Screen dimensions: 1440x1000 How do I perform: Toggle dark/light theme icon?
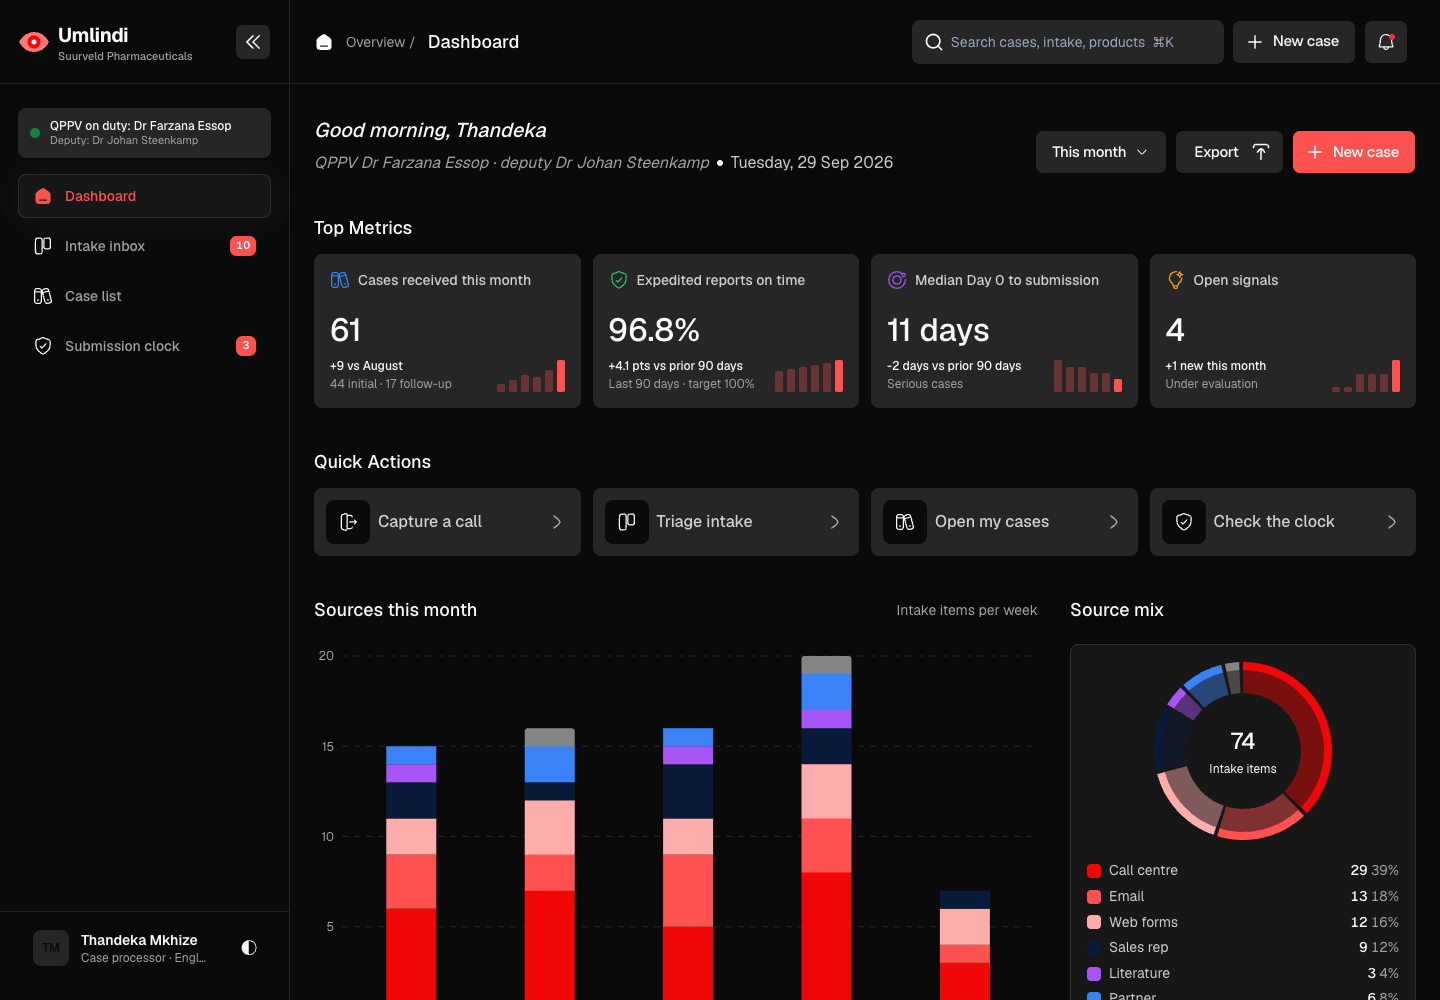tap(249, 947)
